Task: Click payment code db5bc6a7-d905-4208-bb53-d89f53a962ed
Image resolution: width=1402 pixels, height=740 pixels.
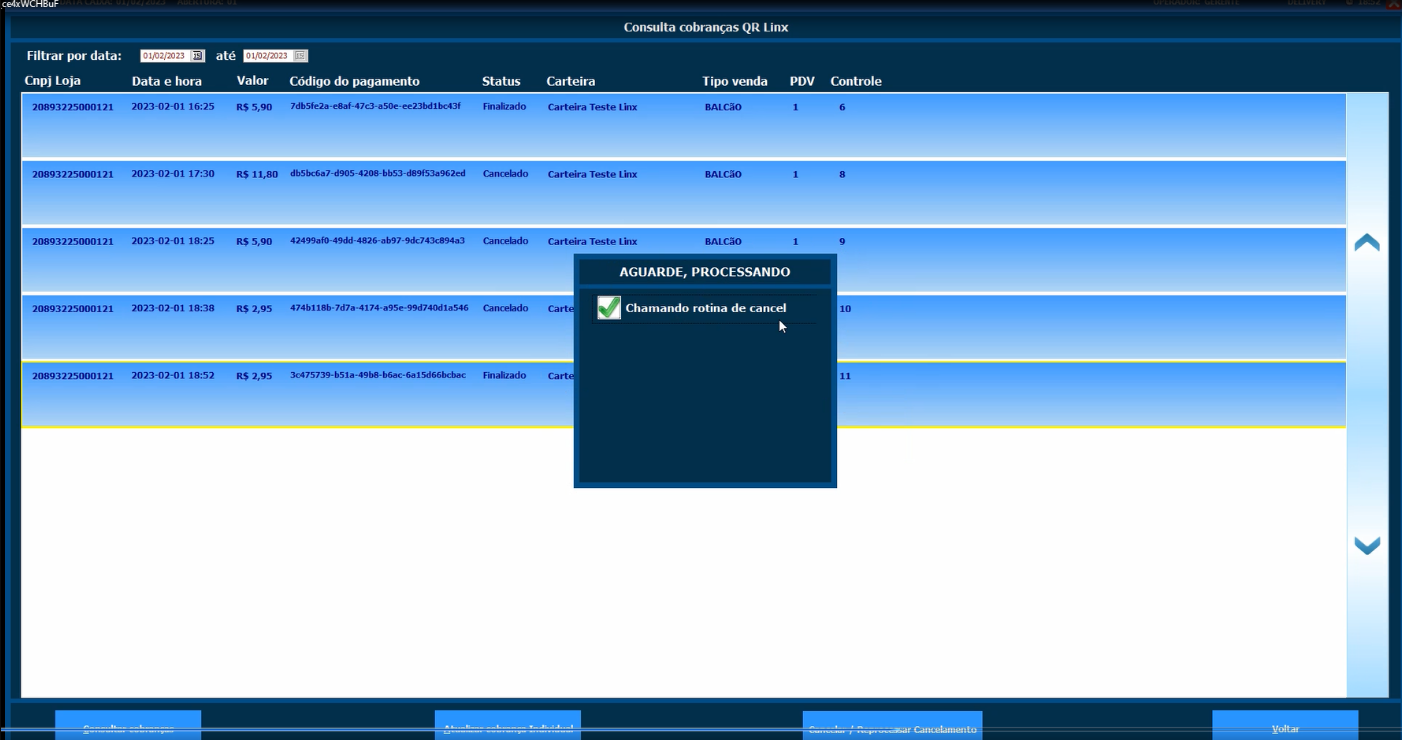Action: pyautogui.click(x=378, y=173)
